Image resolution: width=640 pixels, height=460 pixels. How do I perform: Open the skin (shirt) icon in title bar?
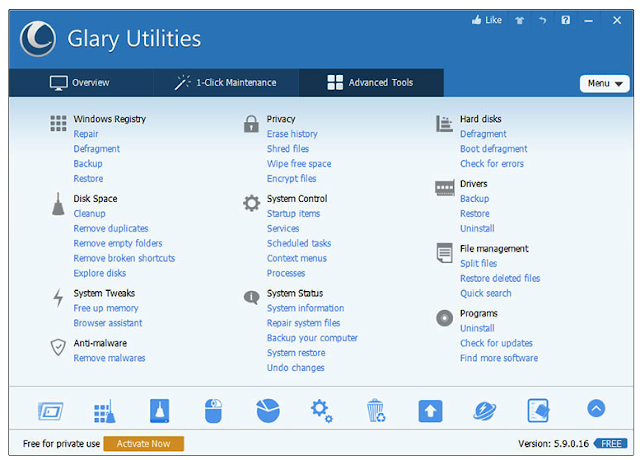coord(519,20)
